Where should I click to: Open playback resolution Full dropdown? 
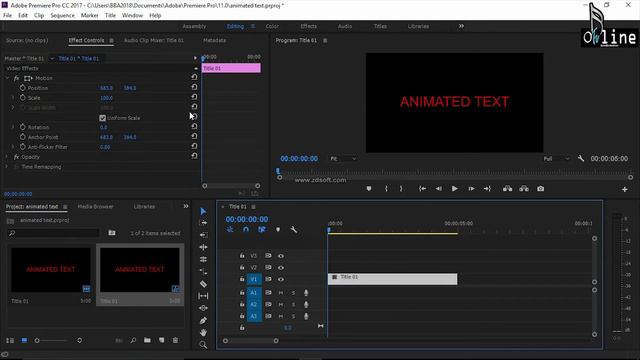tap(556, 158)
